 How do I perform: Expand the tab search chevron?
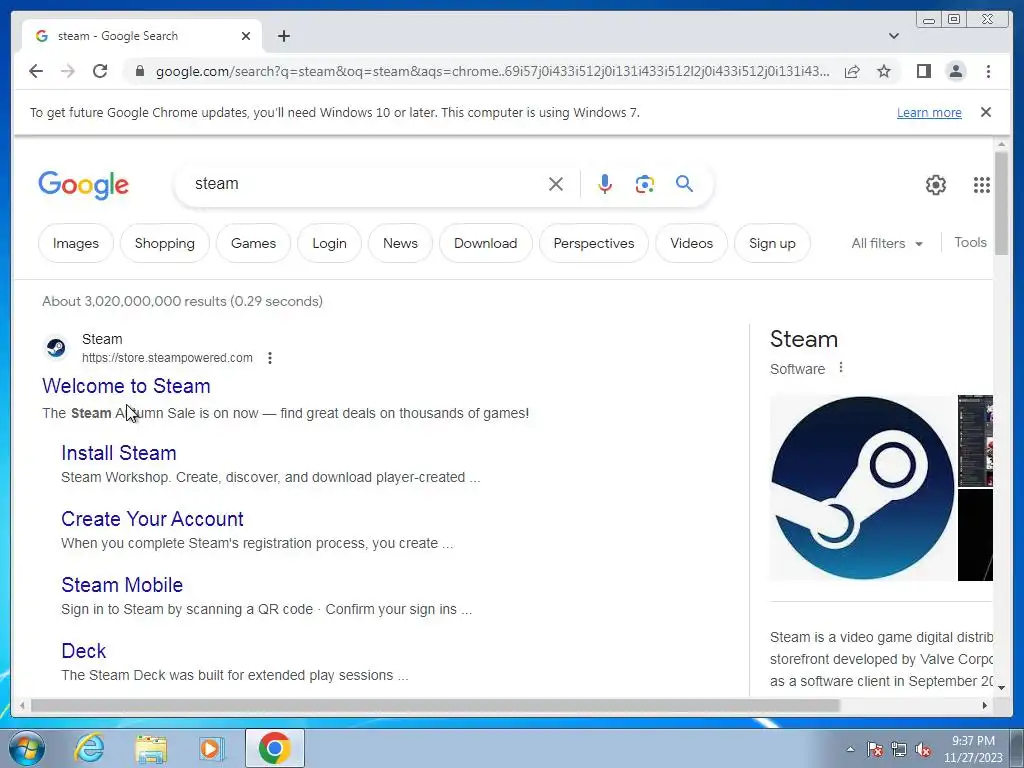click(x=893, y=36)
